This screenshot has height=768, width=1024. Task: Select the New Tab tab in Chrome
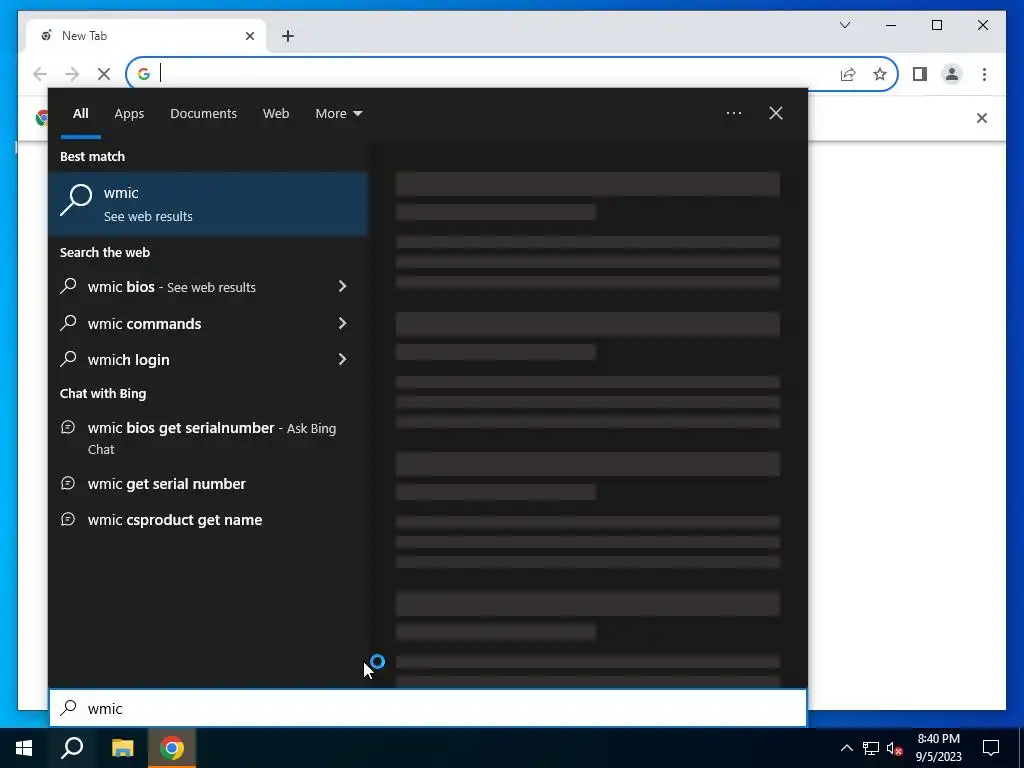pos(146,36)
